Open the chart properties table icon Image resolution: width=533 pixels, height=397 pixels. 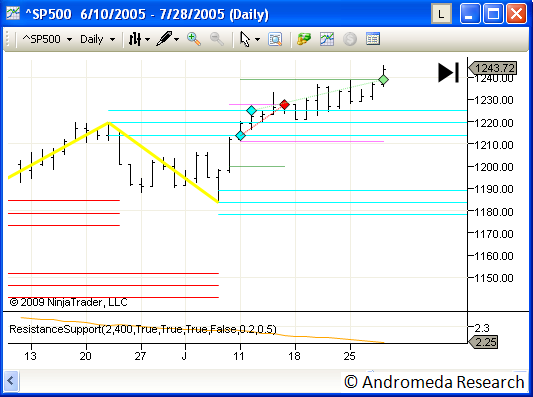coord(373,39)
